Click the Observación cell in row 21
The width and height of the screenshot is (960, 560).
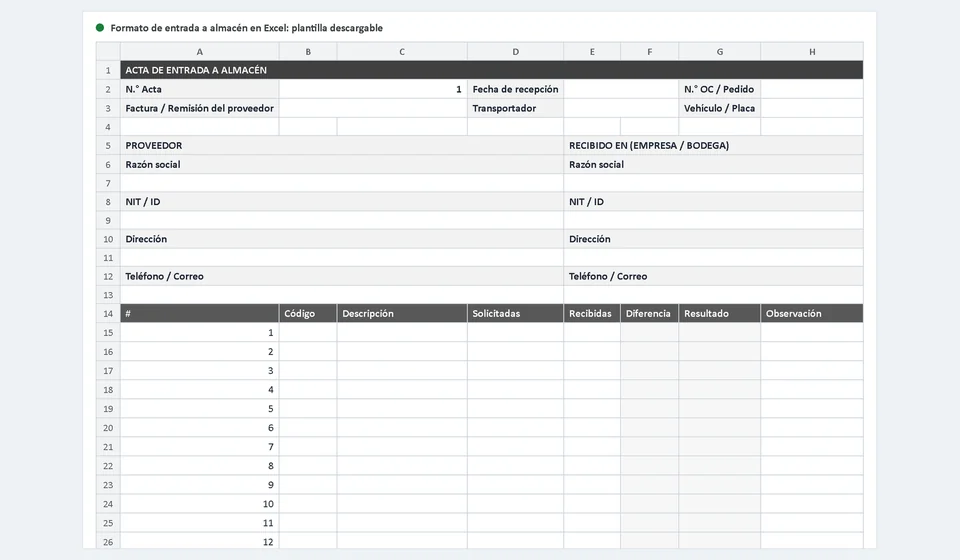812,447
